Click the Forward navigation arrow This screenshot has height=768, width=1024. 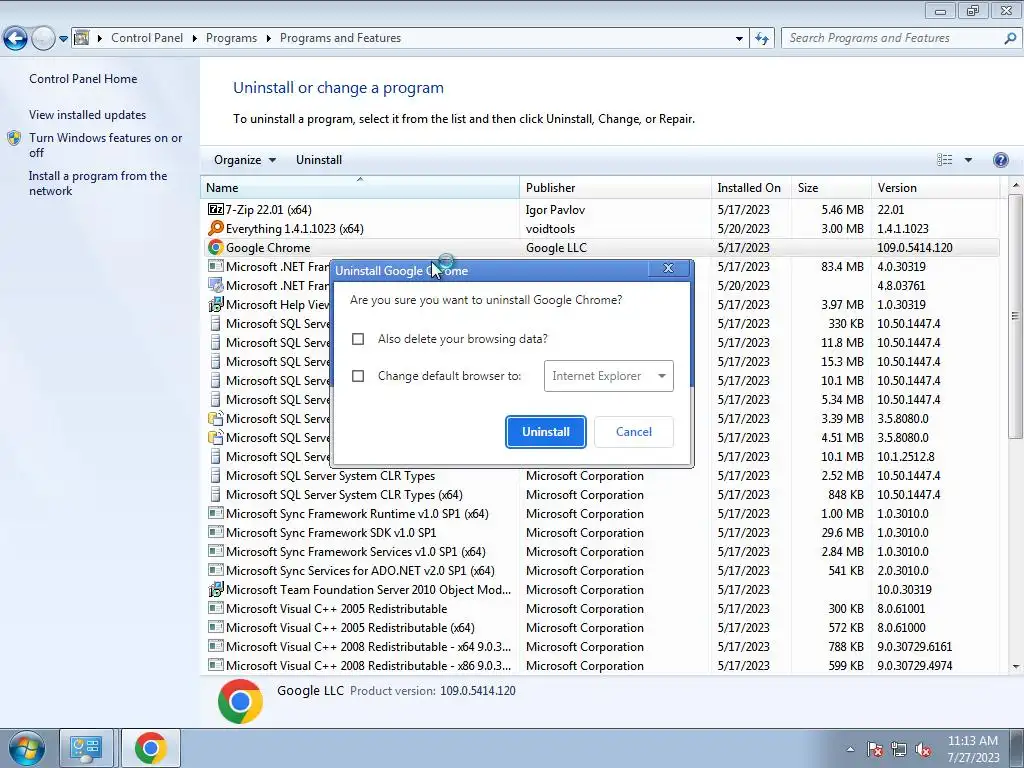coord(43,39)
